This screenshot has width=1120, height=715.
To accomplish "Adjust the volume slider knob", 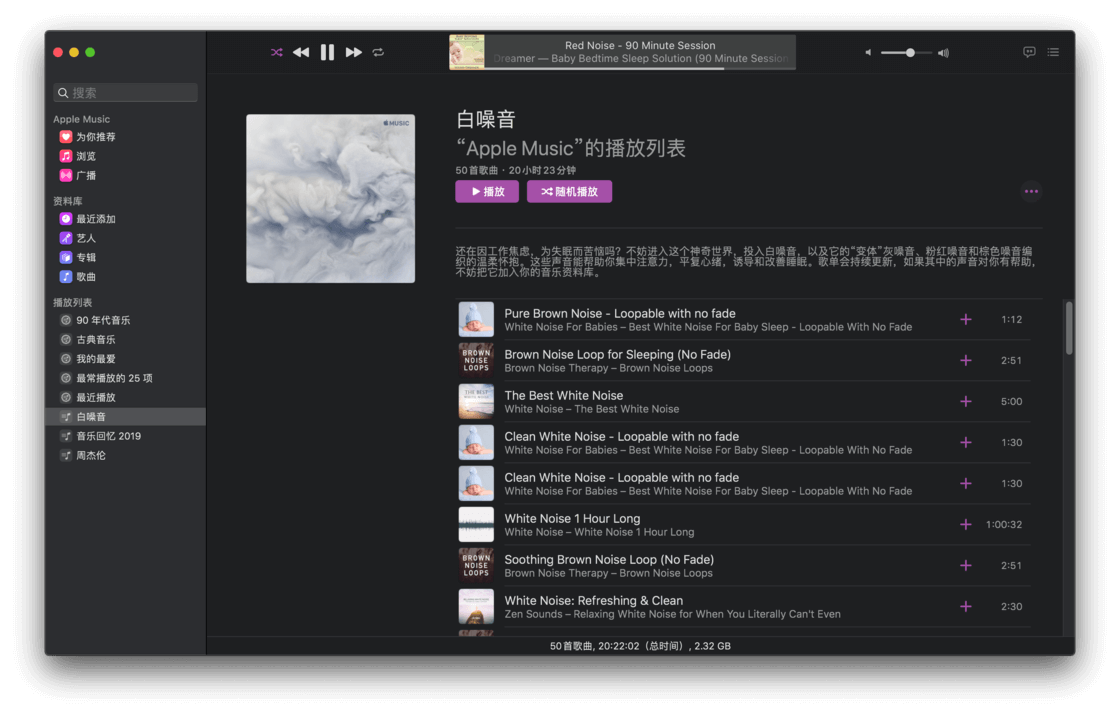I will tap(910, 52).
